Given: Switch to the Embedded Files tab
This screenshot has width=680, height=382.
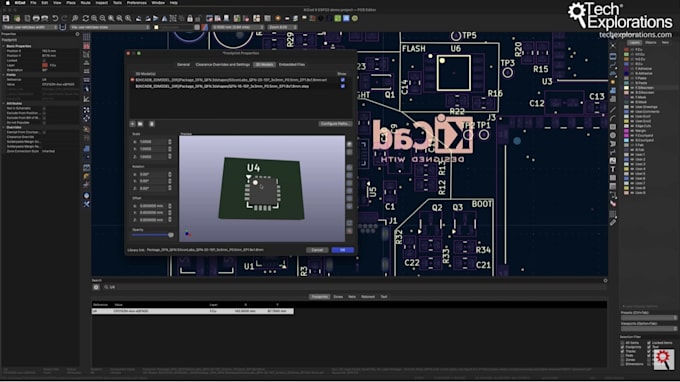Looking at the screenshot, I should point(292,65).
